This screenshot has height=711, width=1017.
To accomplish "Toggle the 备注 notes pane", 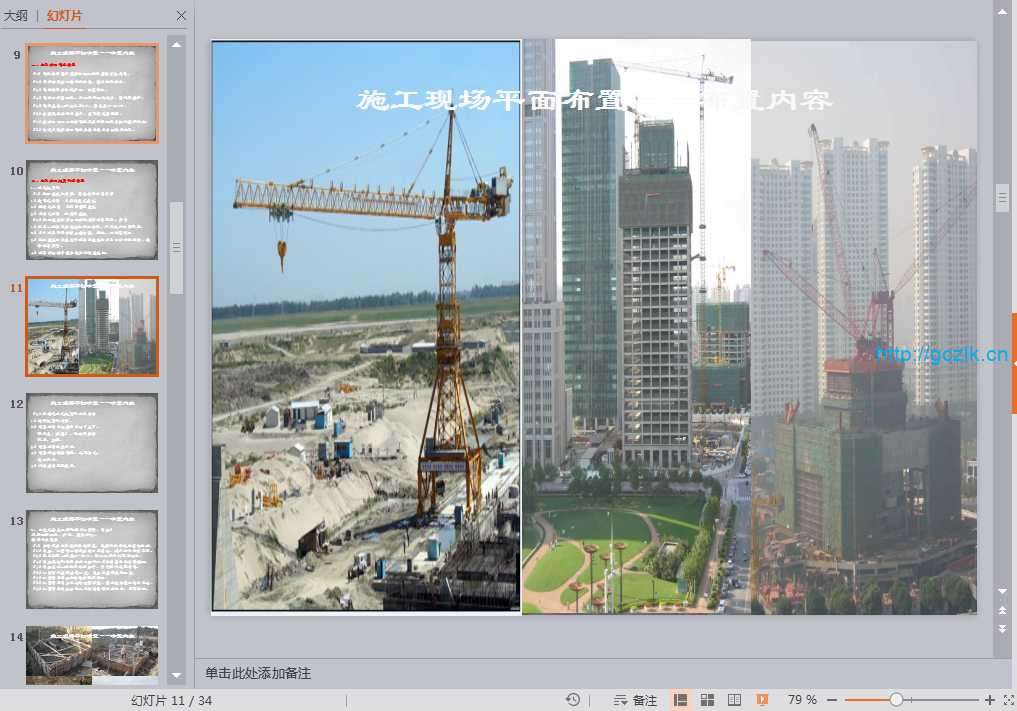I will click(x=636, y=700).
